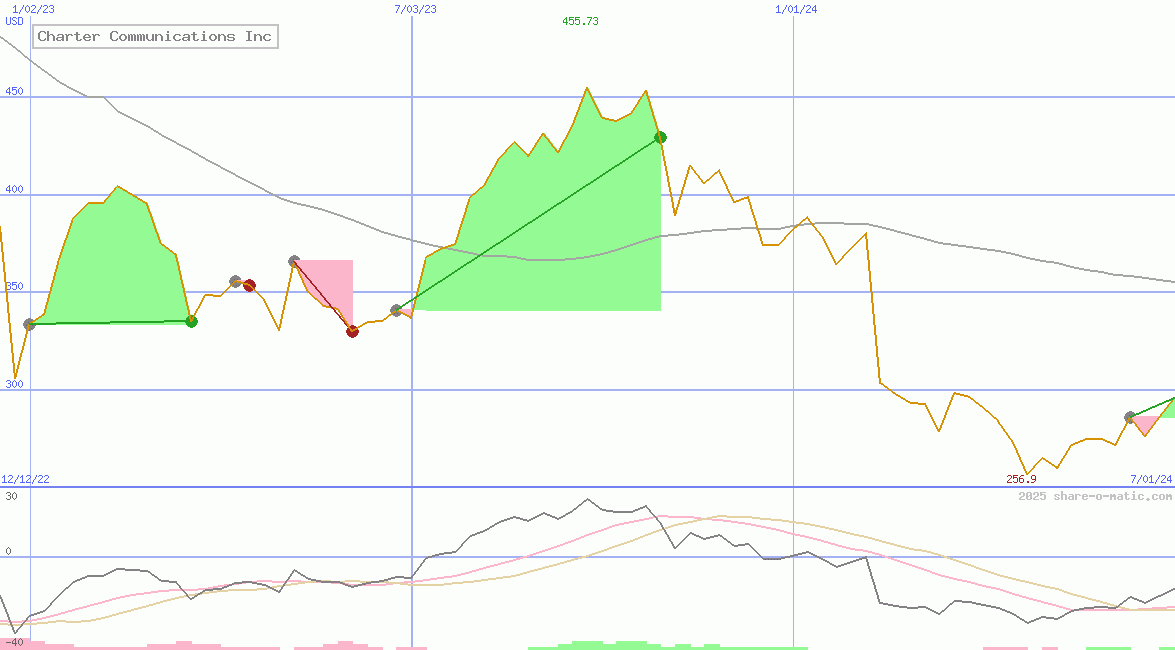This screenshot has width=1175, height=650.
Task: Click the 256.9 low price label
Action: point(1022,479)
